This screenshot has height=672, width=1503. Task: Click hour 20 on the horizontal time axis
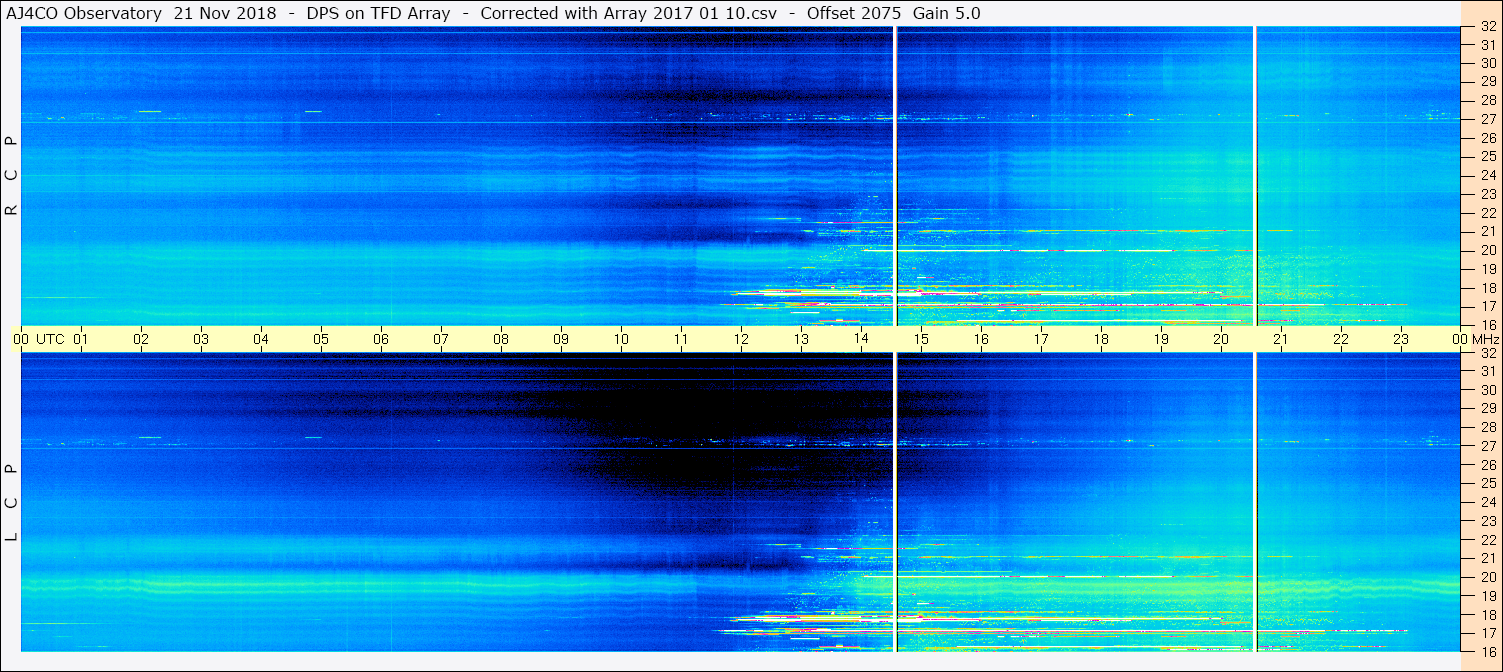[x=1221, y=339]
